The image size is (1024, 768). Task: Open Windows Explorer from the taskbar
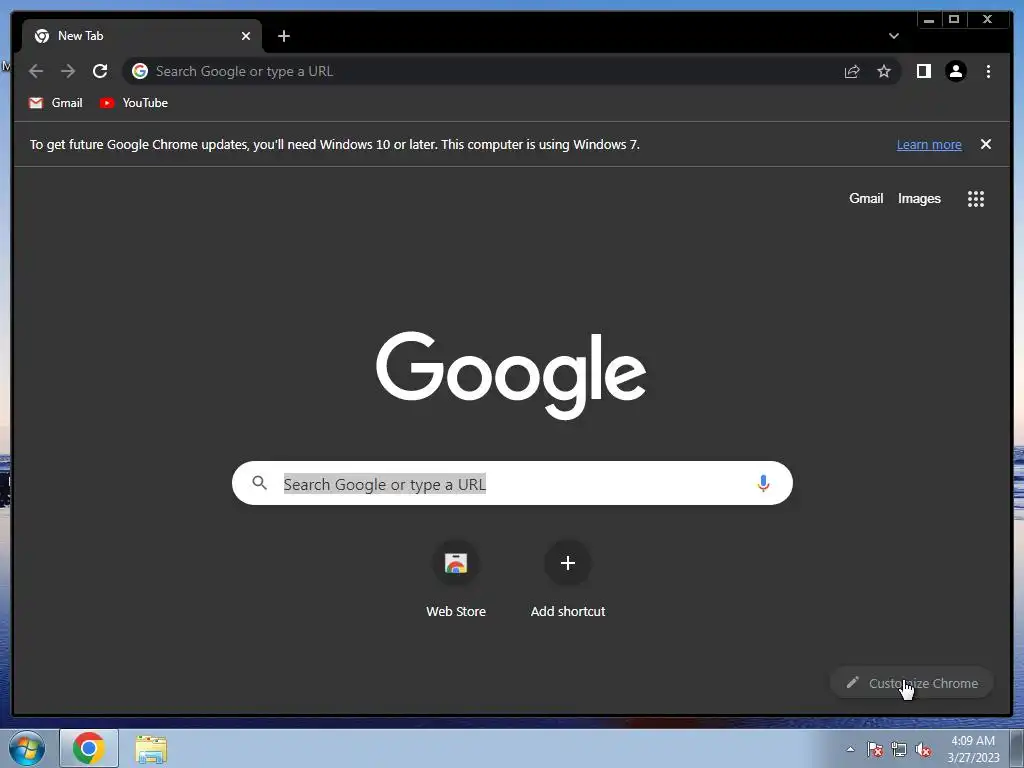[151, 749]
